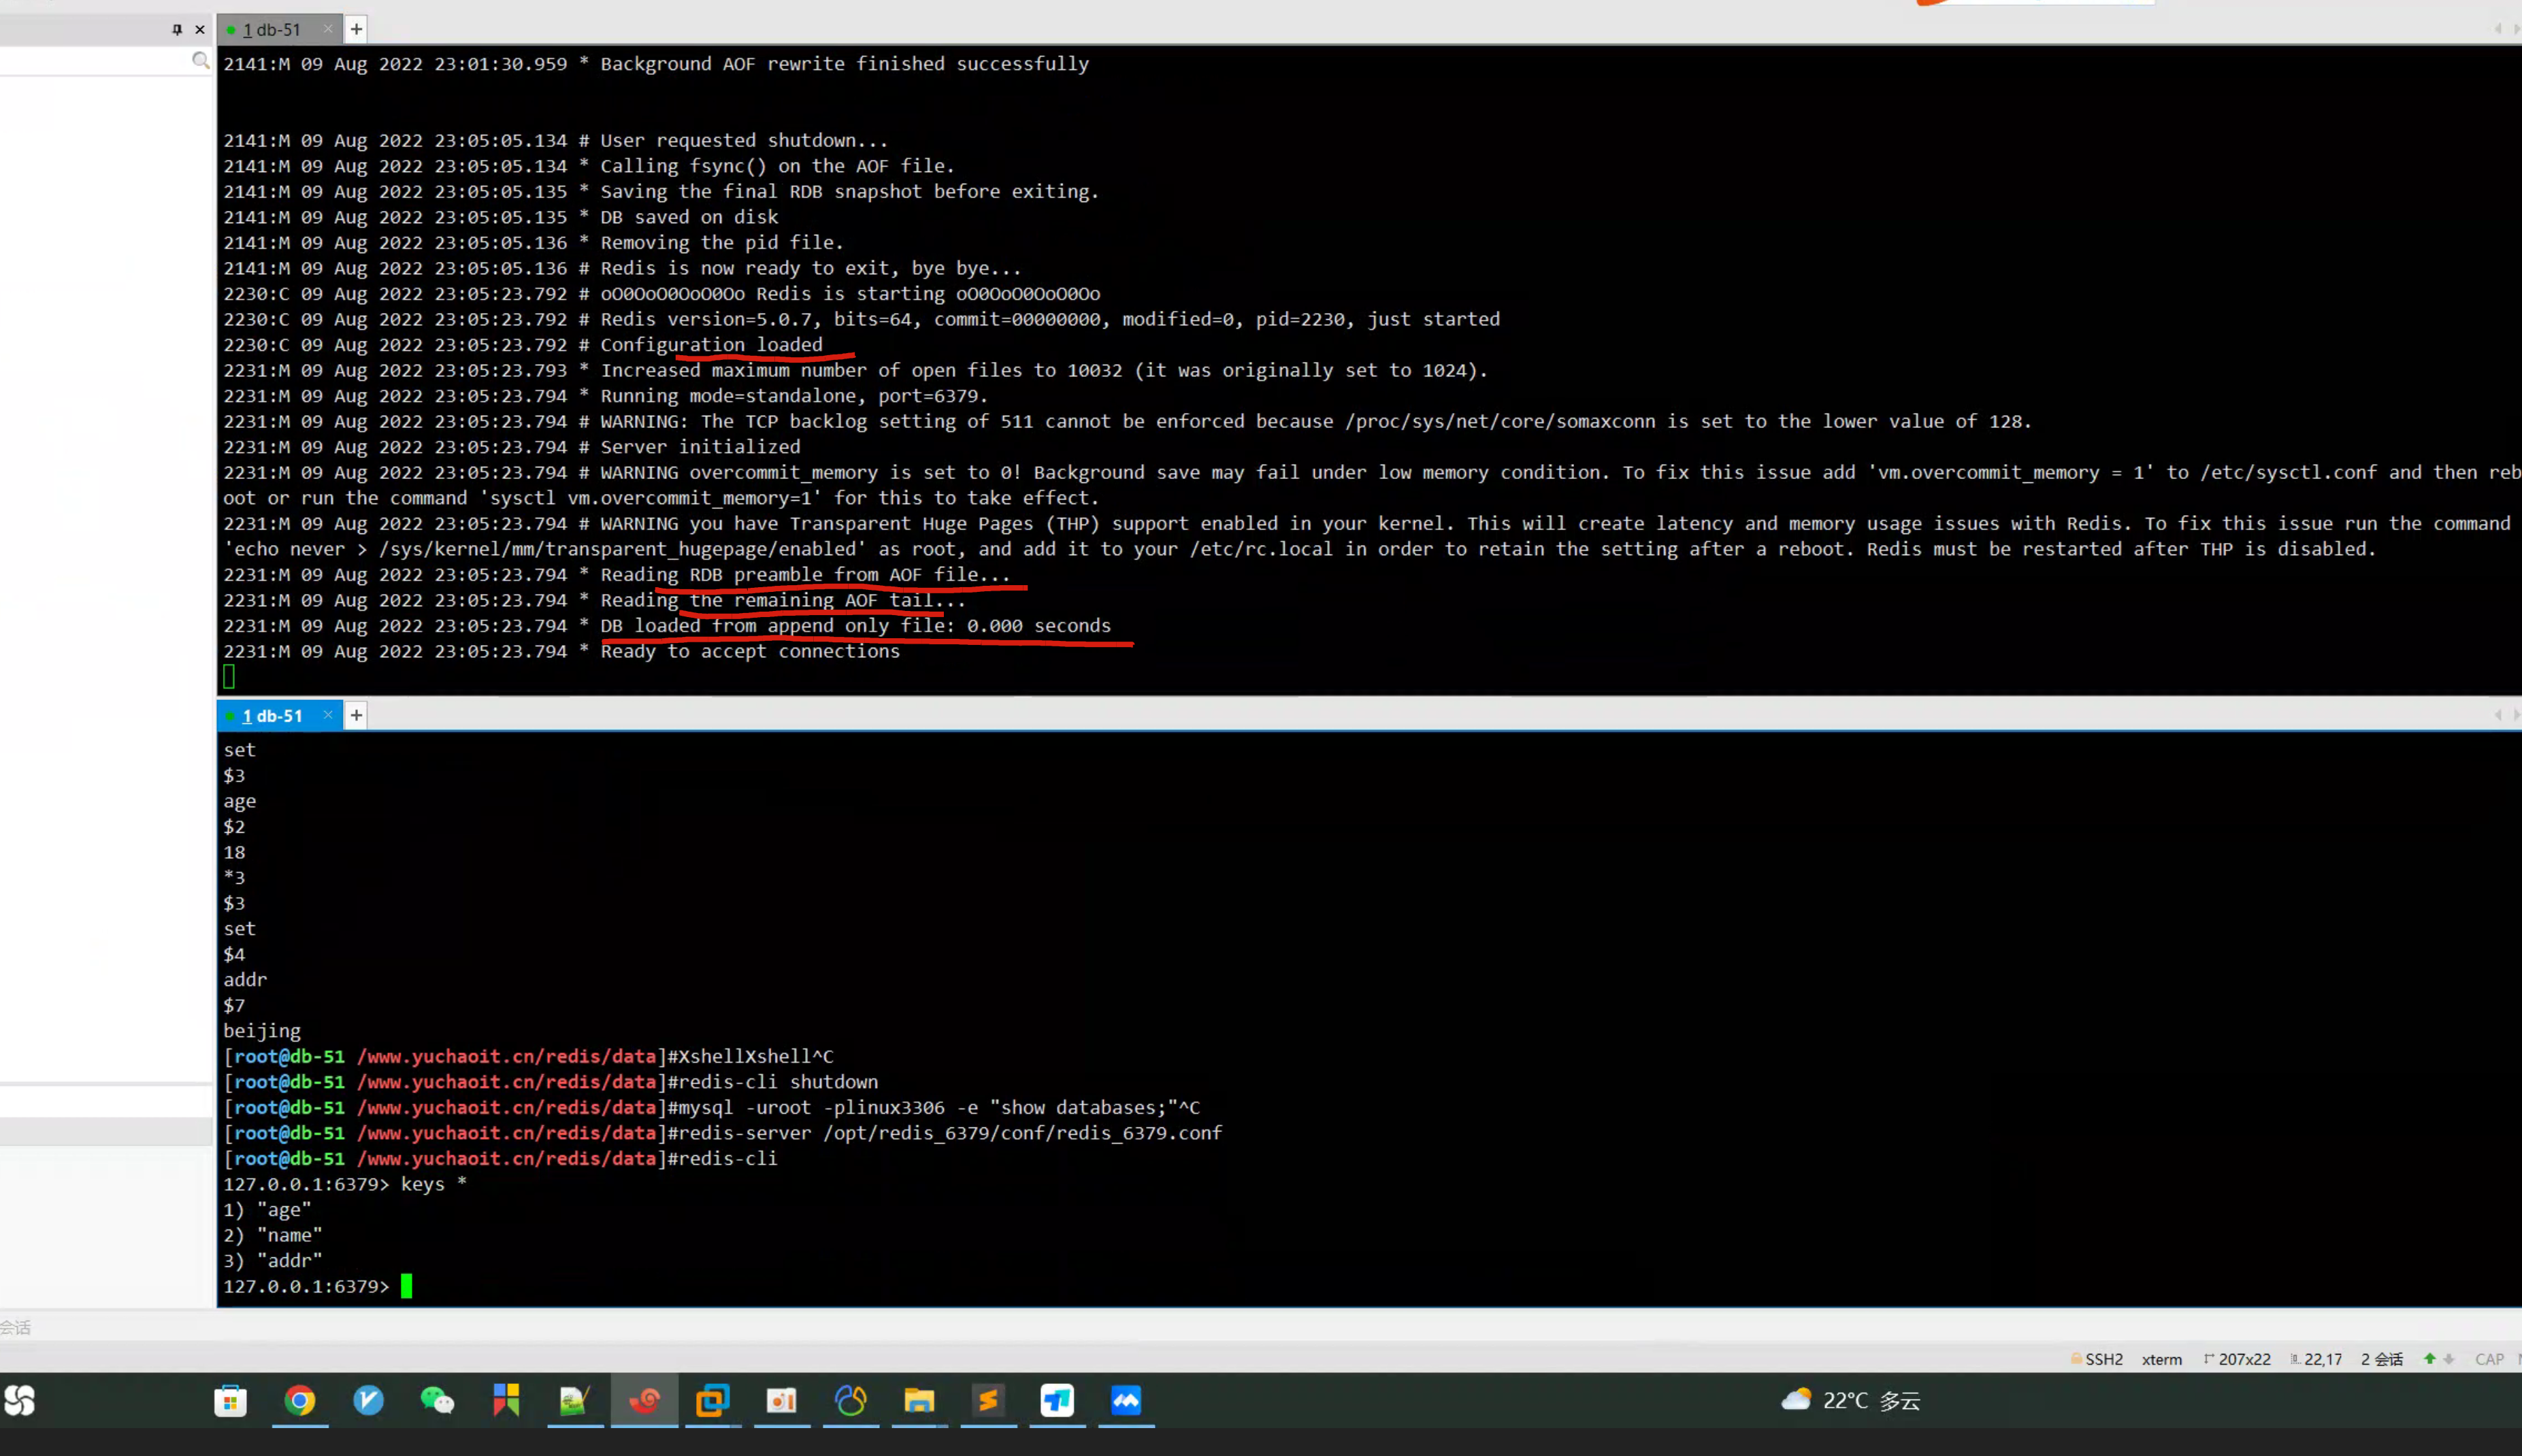Open the VMware Workstation taskbar icon
Viewport: 2522px width, 1456px height.
point(713,1400)
